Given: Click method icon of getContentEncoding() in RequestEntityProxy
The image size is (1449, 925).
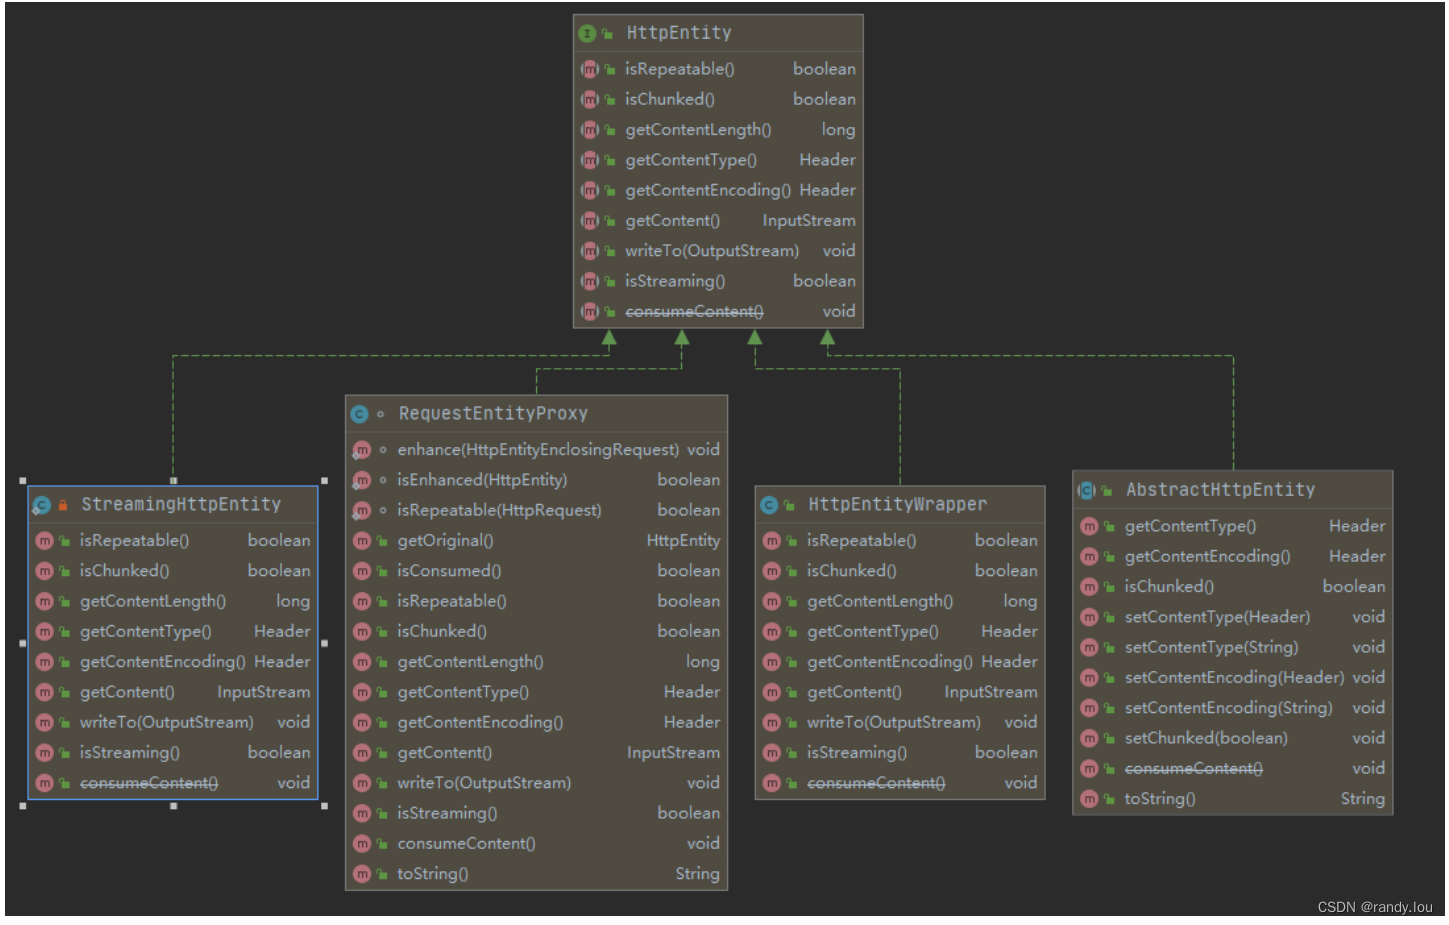Looking at the screenshot, I should 362,722.
